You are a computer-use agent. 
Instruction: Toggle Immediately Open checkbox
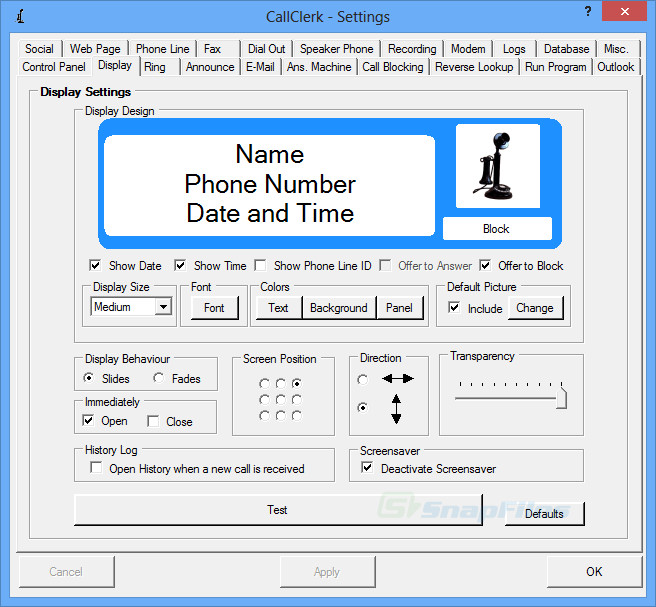tap(88, 420)
